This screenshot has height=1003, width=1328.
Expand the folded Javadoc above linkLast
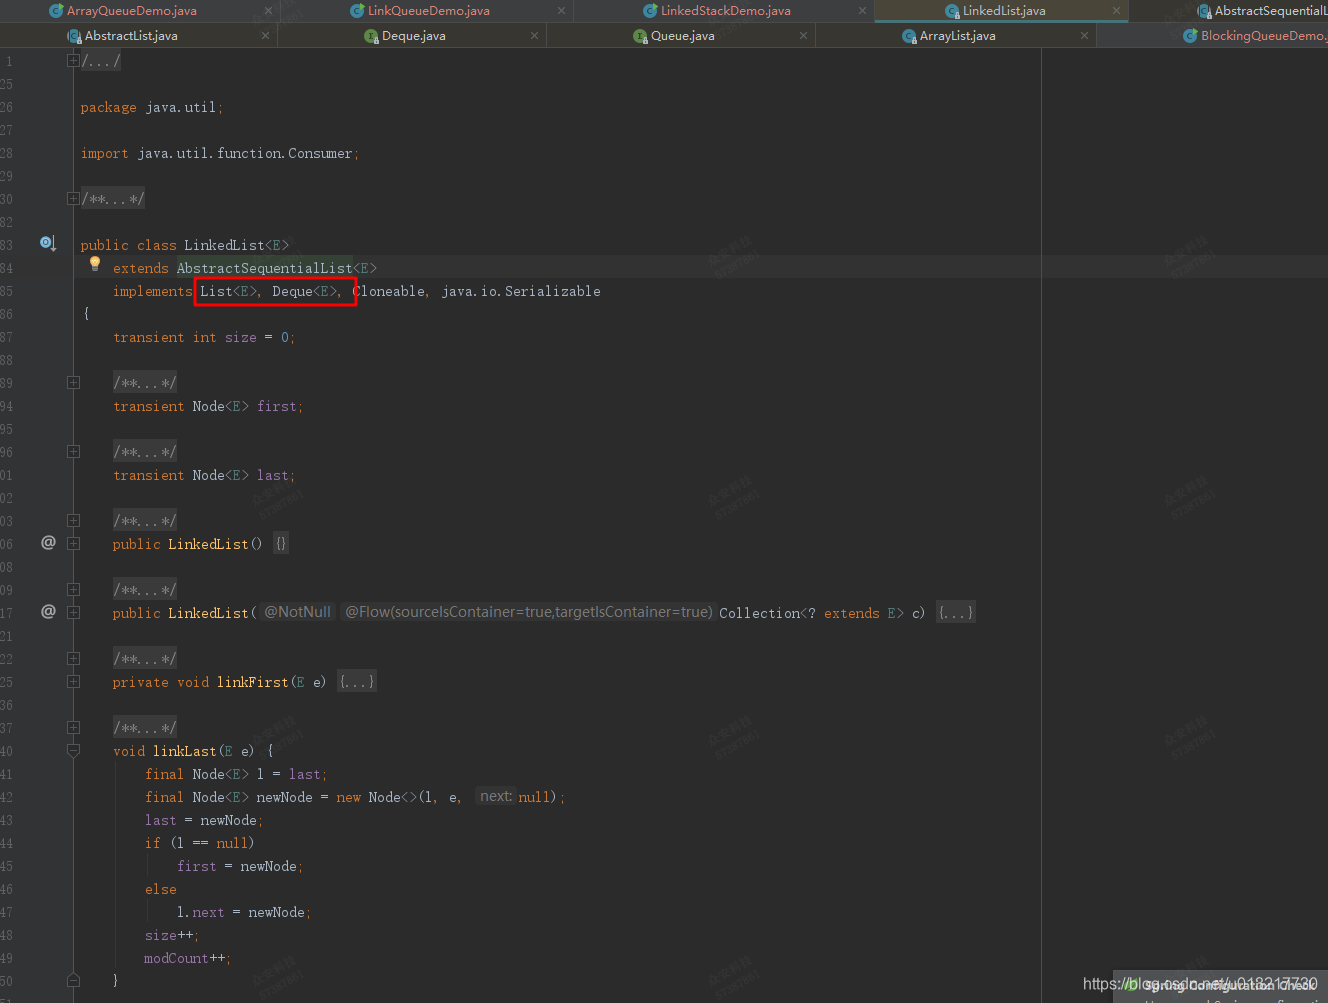73,728
